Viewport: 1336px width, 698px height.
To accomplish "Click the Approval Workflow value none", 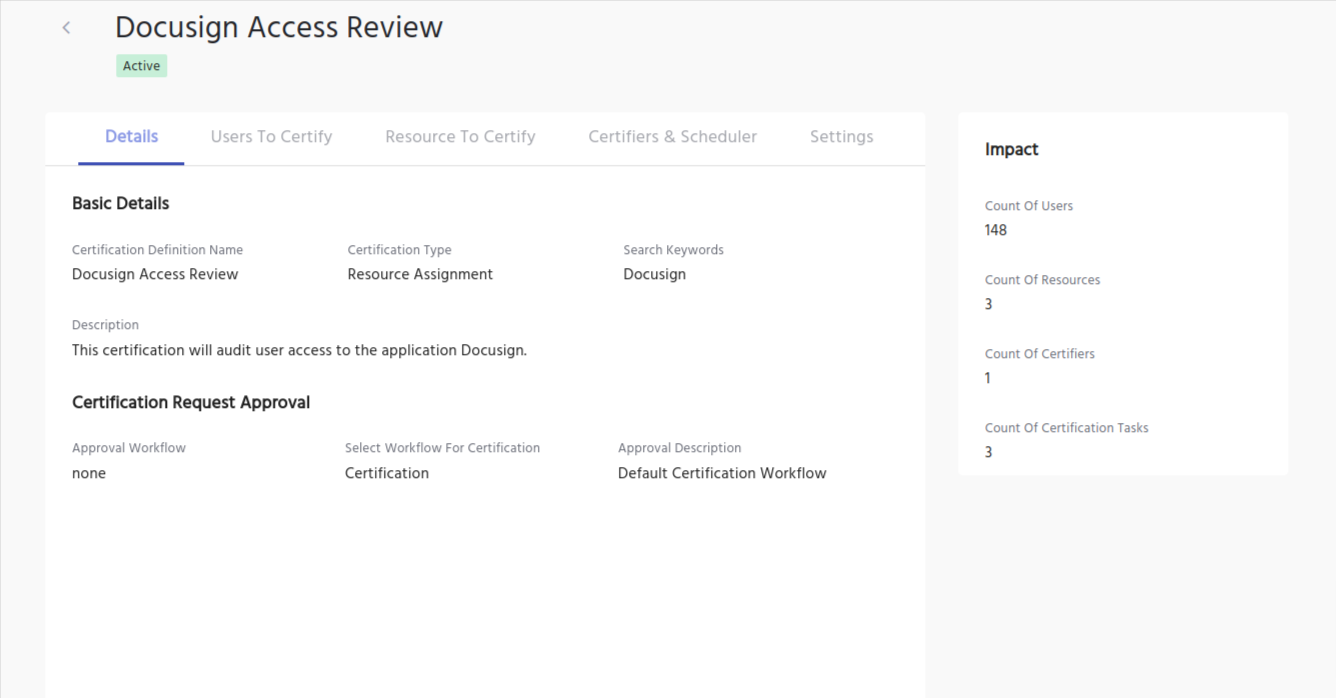I will pos(89,473).
